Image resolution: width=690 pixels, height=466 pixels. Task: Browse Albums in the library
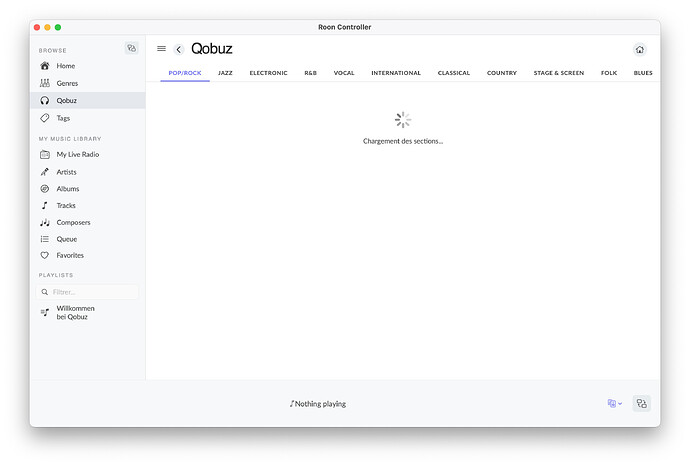coord(88,189)
